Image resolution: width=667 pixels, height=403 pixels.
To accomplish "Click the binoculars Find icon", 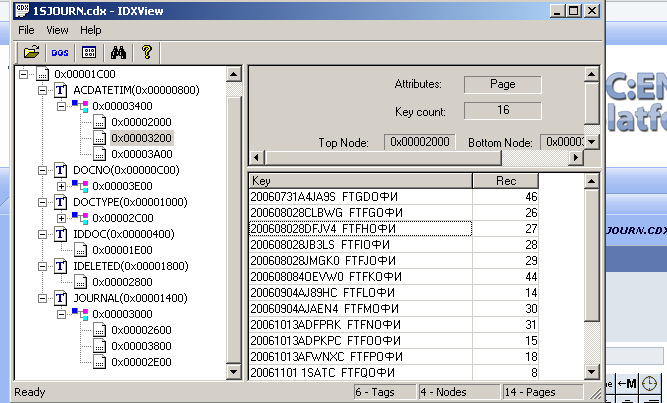I will coord(118,51).
